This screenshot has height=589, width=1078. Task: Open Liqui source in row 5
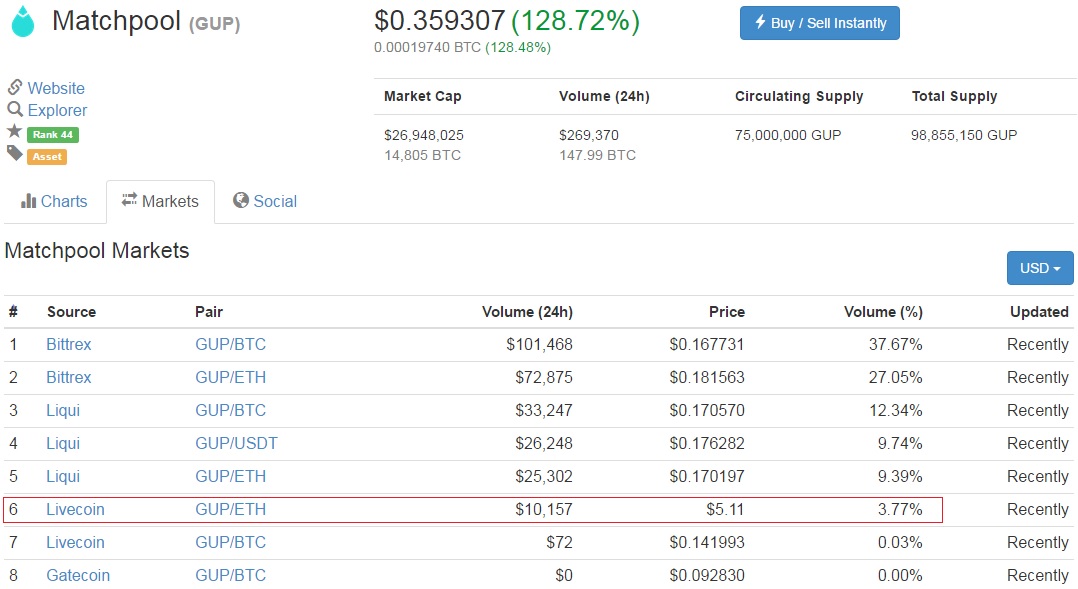point(63,476)
